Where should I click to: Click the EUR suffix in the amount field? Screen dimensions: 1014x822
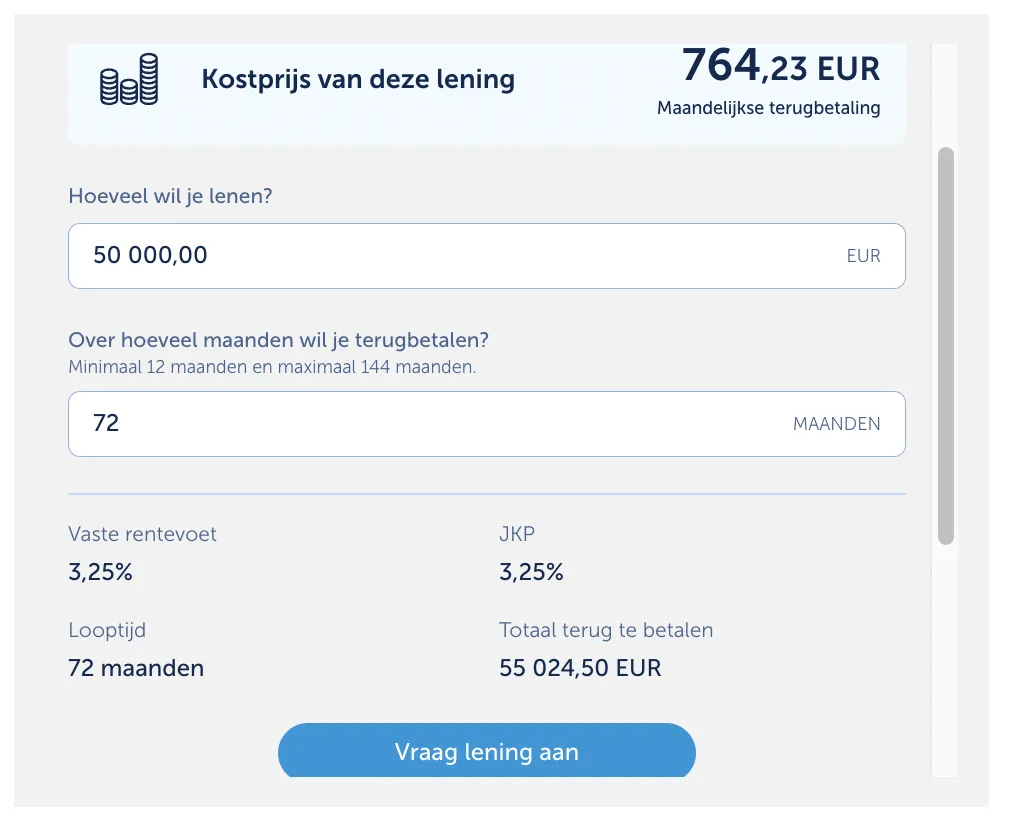[x=863, y=256]
